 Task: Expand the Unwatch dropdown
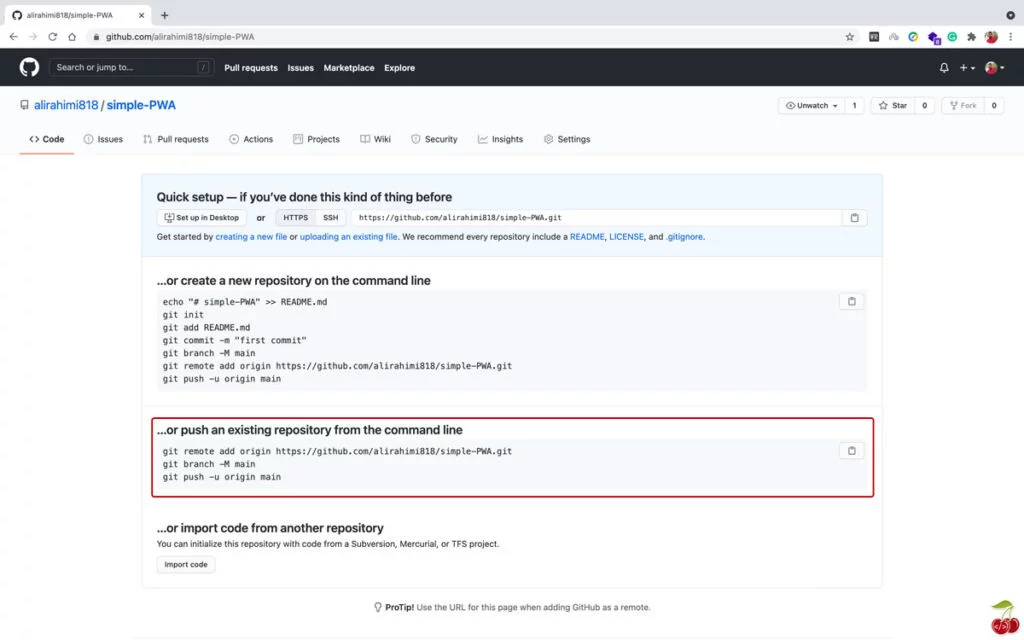click(x=811, y=105)
